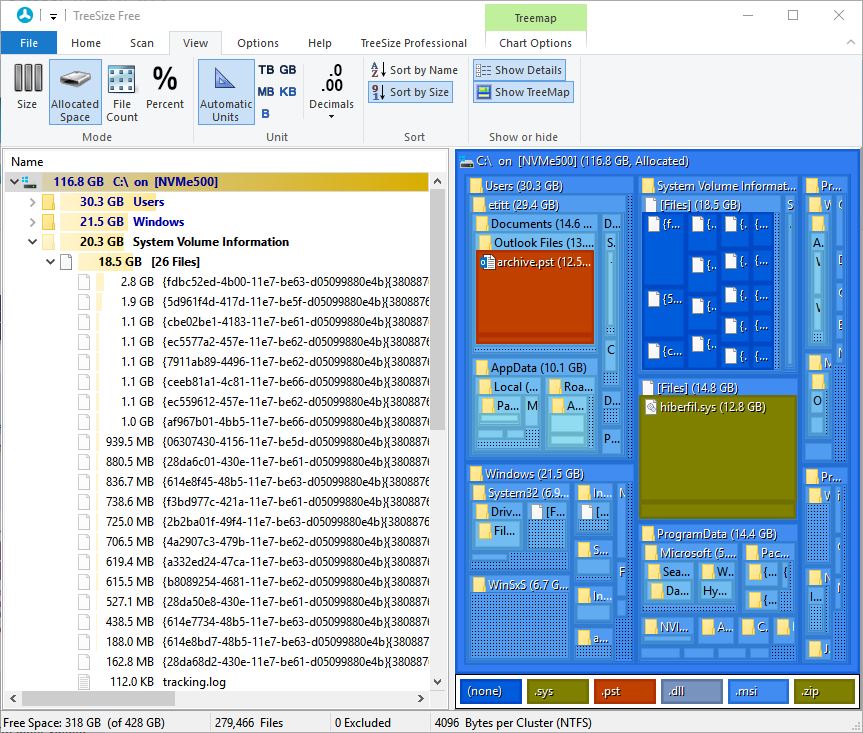Toggle Sort by Size
This screenshot has width=863, height=733.
pos(411,92)
